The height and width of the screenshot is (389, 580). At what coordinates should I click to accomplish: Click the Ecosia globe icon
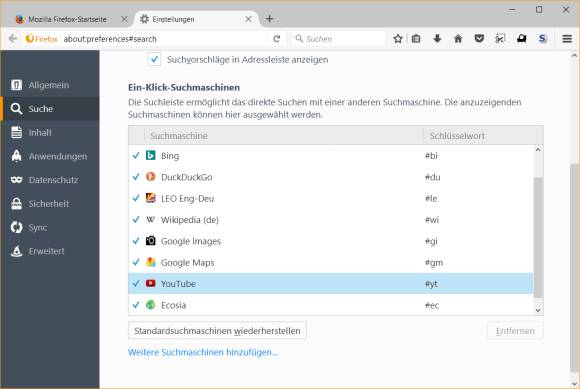click(151, 305)
